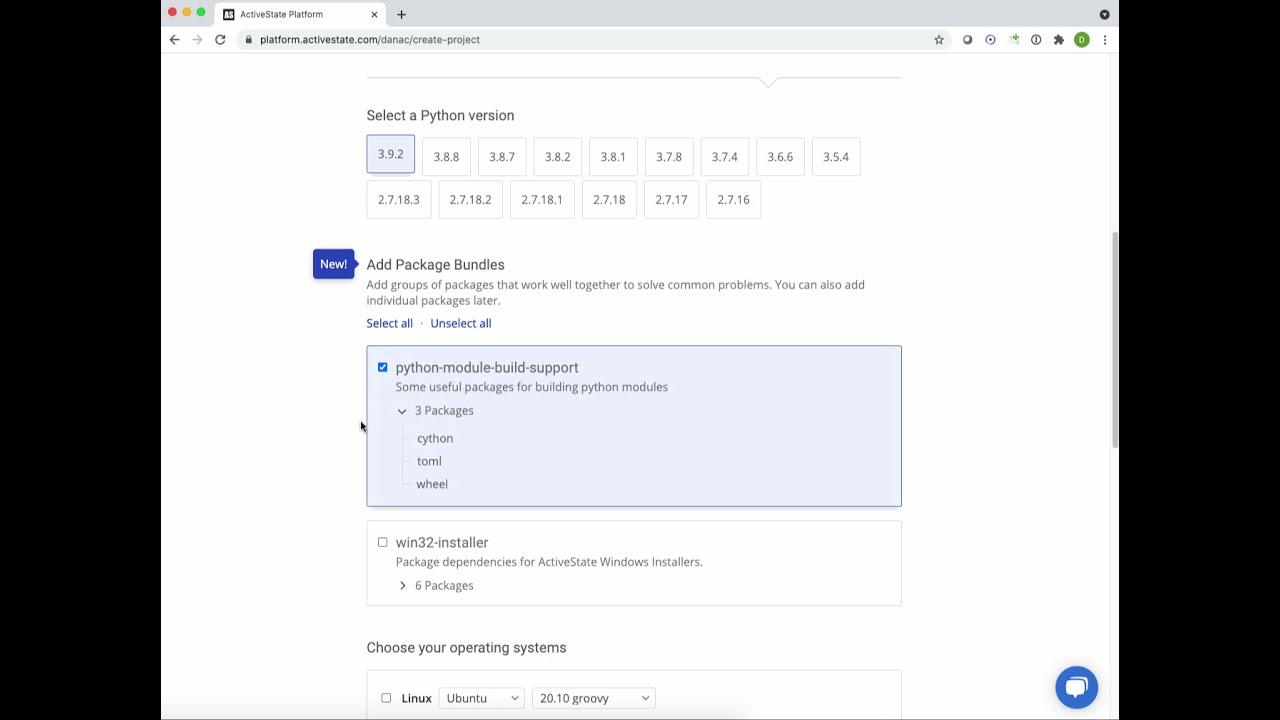Open the Ubuntu distribution dropdown
1280x720 pixels.
482,698
